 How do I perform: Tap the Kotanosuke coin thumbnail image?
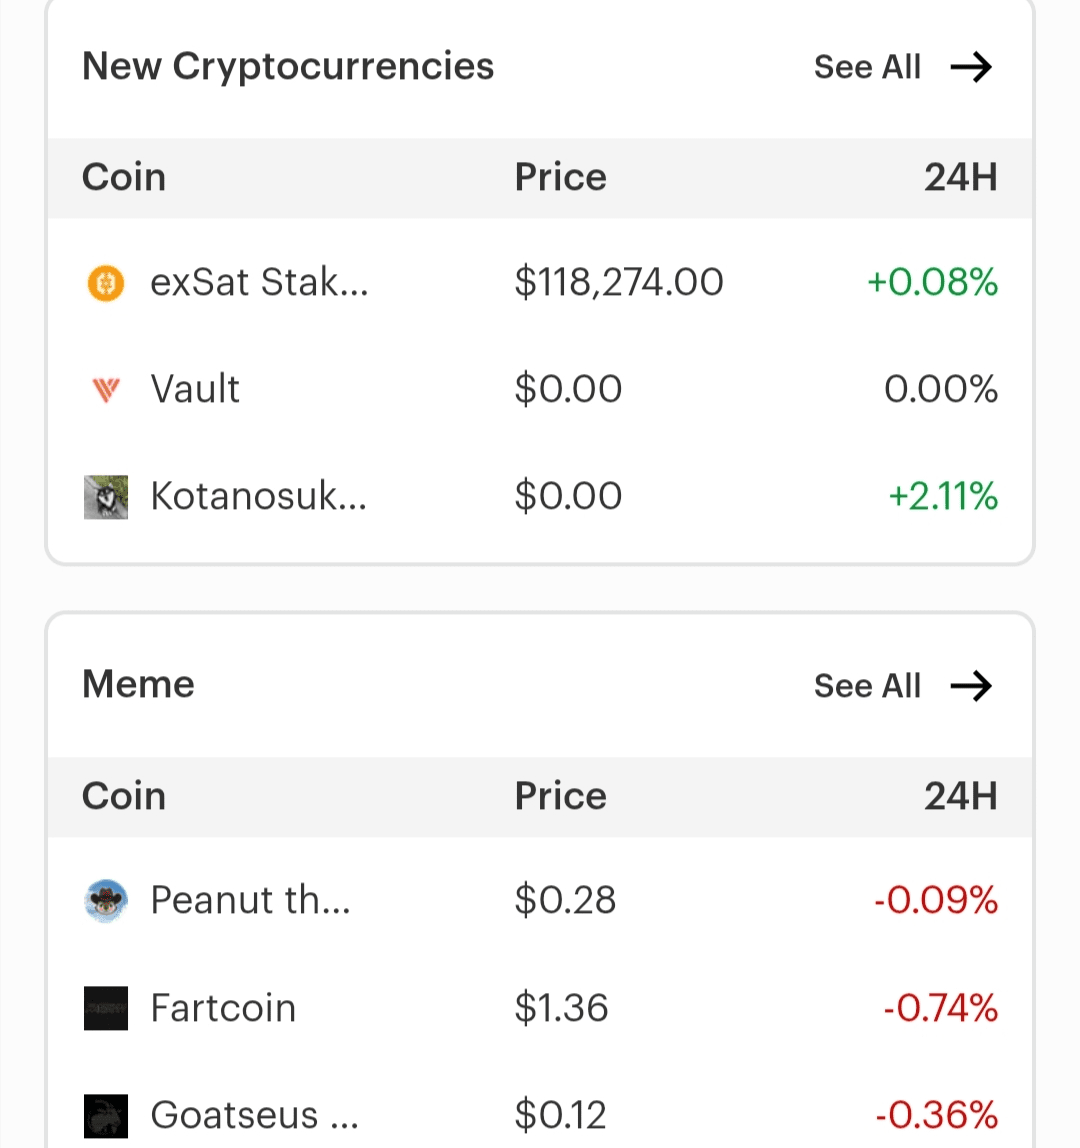pyautogui.click(x=105, y=496)
